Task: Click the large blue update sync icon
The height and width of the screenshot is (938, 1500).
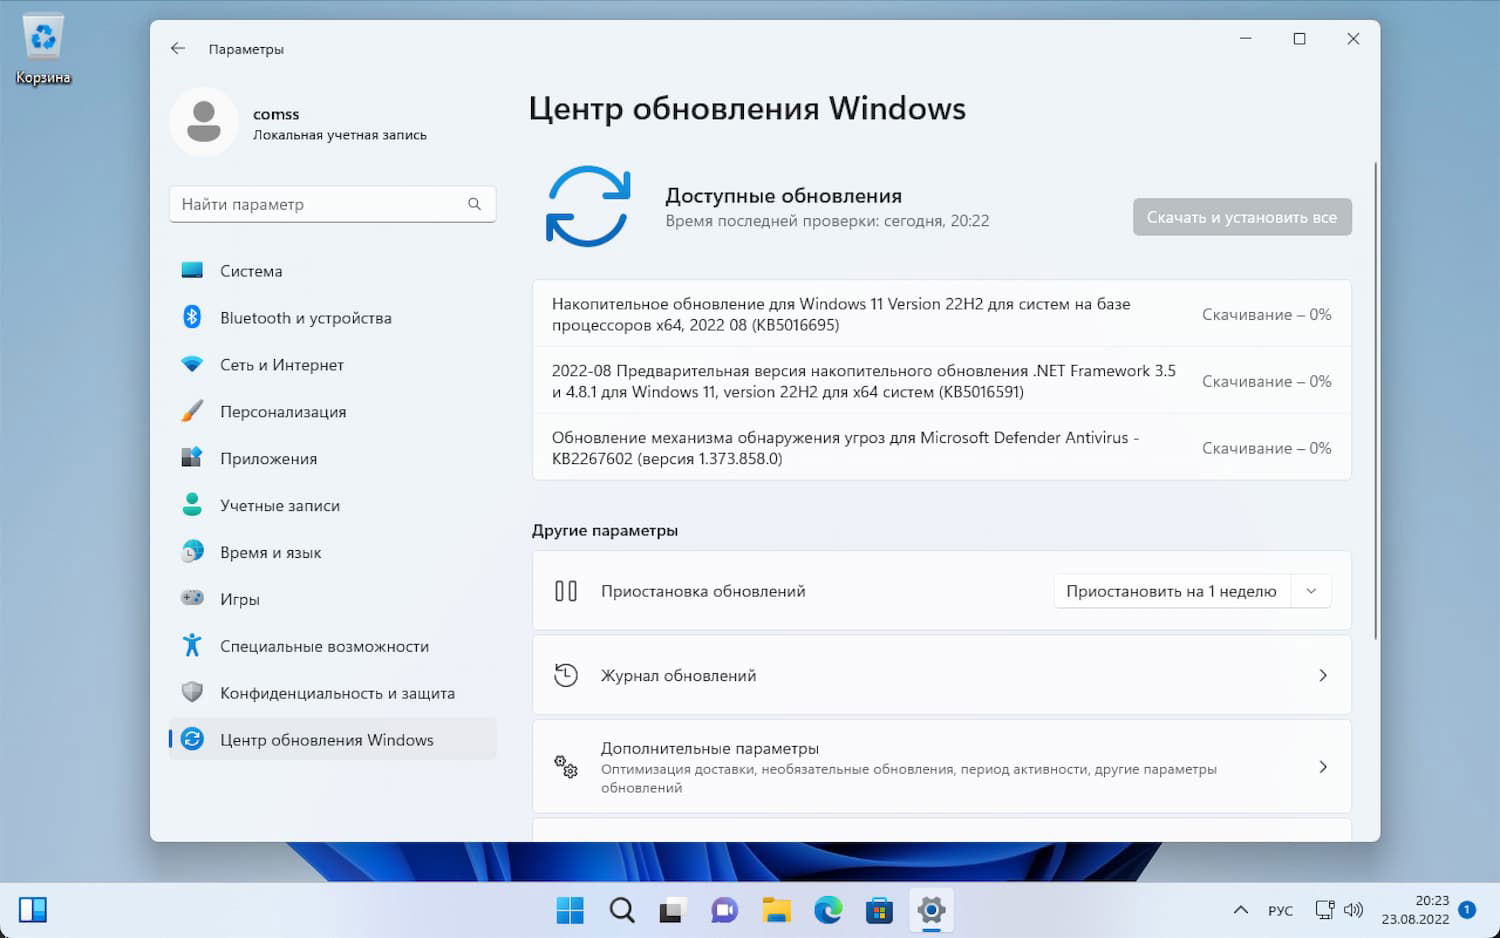Action: (588, 207)
